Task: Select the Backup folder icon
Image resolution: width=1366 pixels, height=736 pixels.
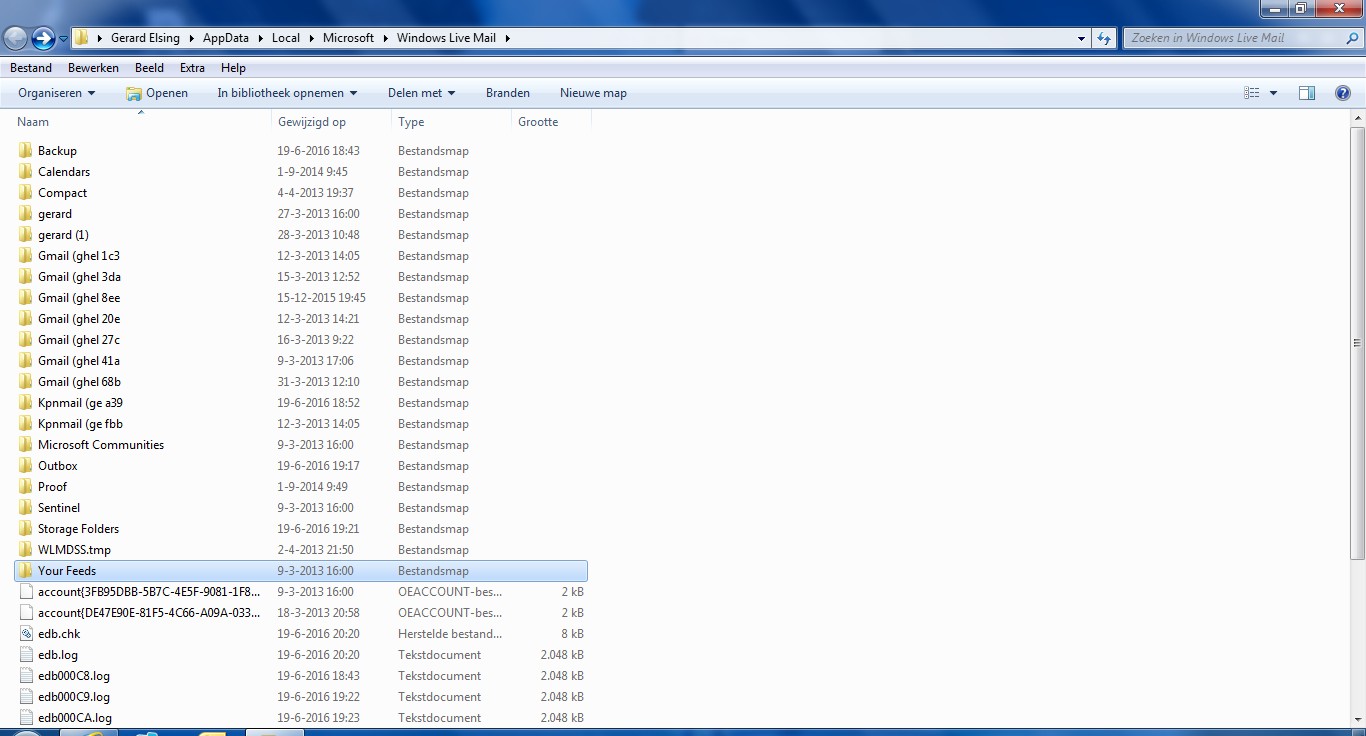Action: click(26, 151)
